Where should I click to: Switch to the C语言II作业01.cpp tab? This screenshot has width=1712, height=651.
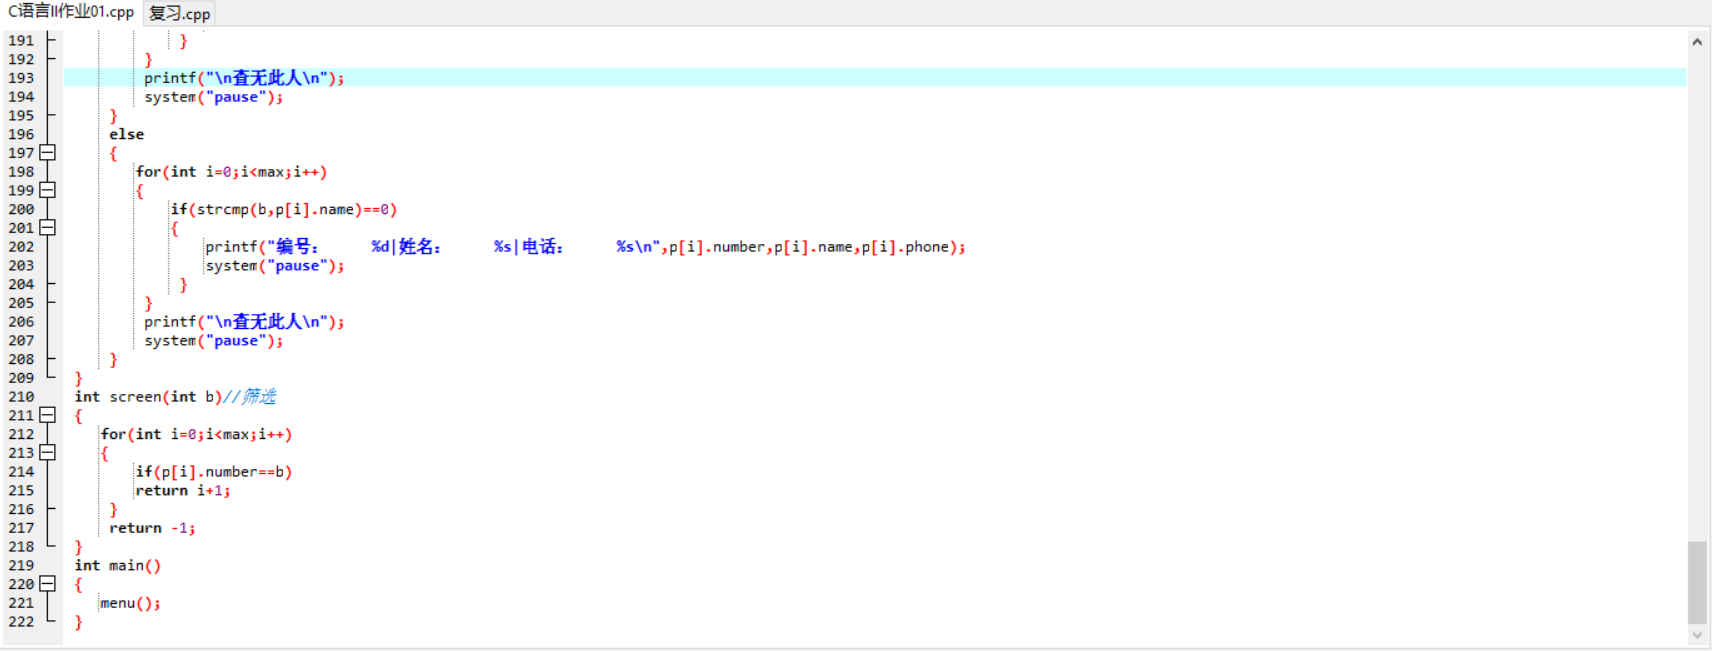tap(71, 12)
